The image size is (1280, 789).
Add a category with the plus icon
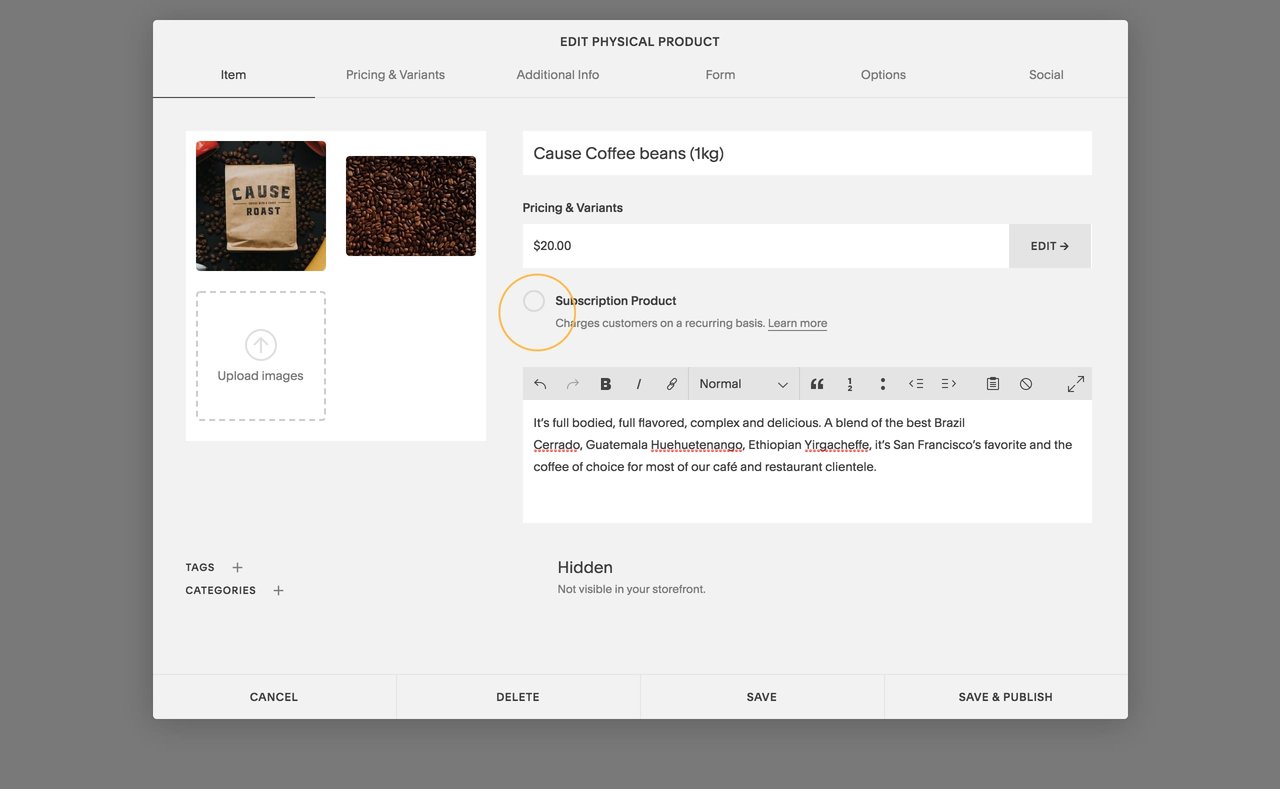point(278,590)
